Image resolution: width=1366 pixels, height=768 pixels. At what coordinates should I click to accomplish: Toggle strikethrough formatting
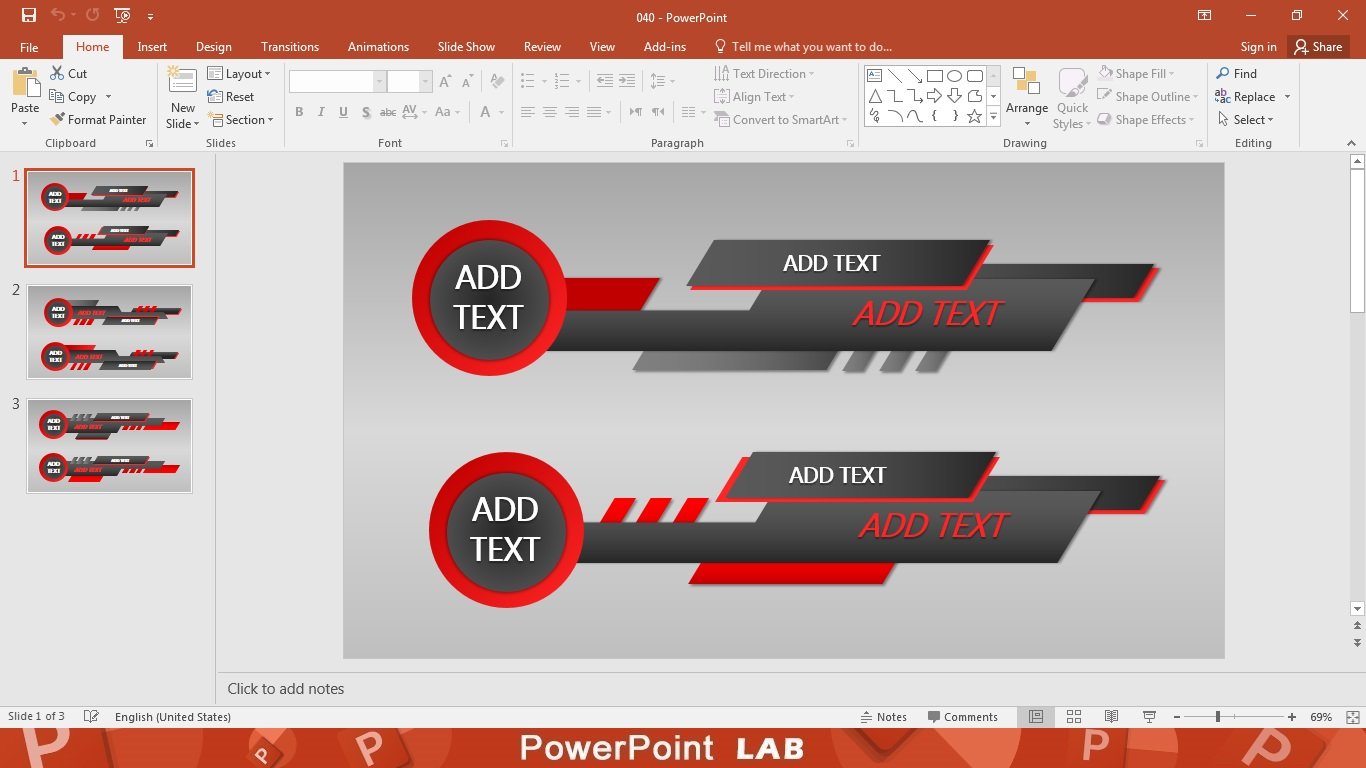[x=388, y=112]
